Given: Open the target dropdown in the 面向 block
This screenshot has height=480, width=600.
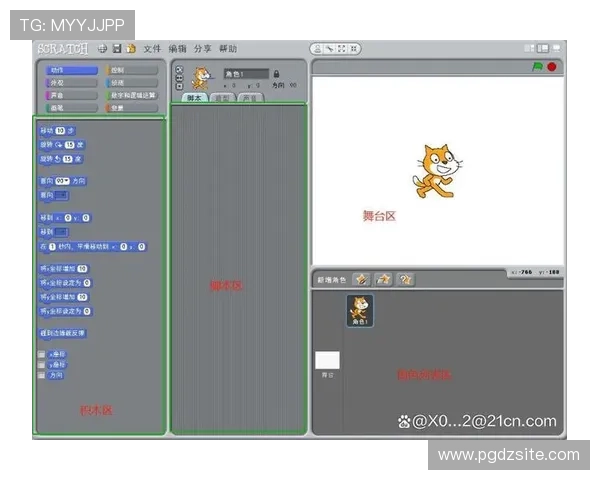Looking at the screenshot, I should click(x=61, y=195).
